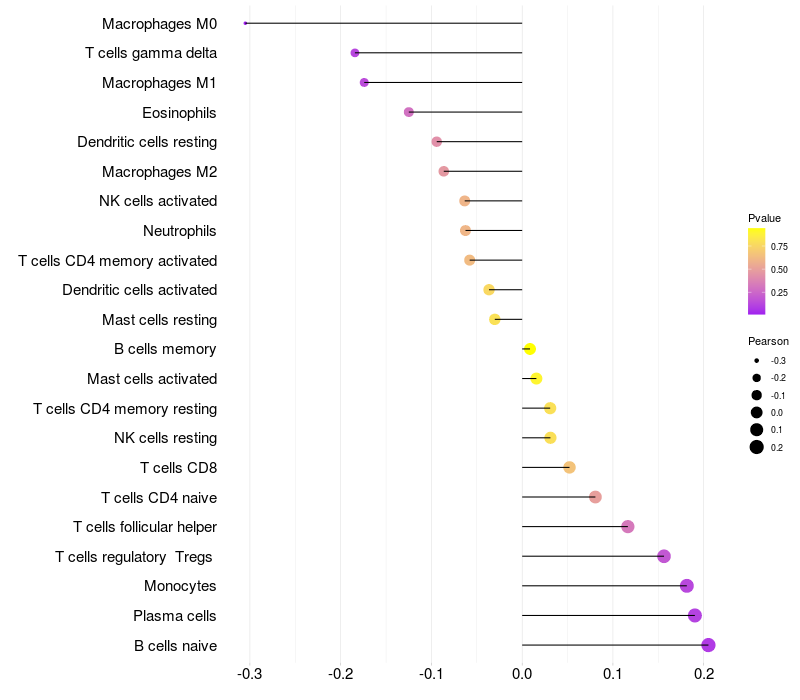
Task: Click the Pvalue color gradient bar
Action: point(757,270)
